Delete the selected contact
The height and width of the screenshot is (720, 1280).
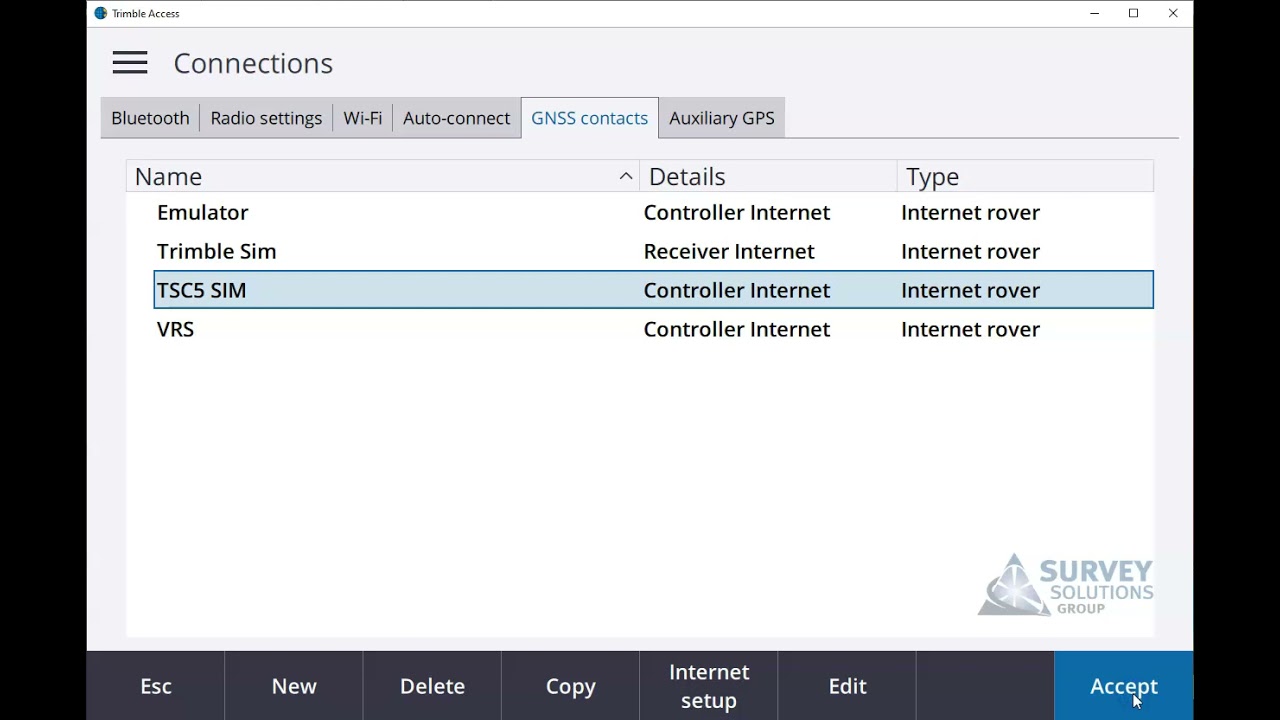coord(432,686)
